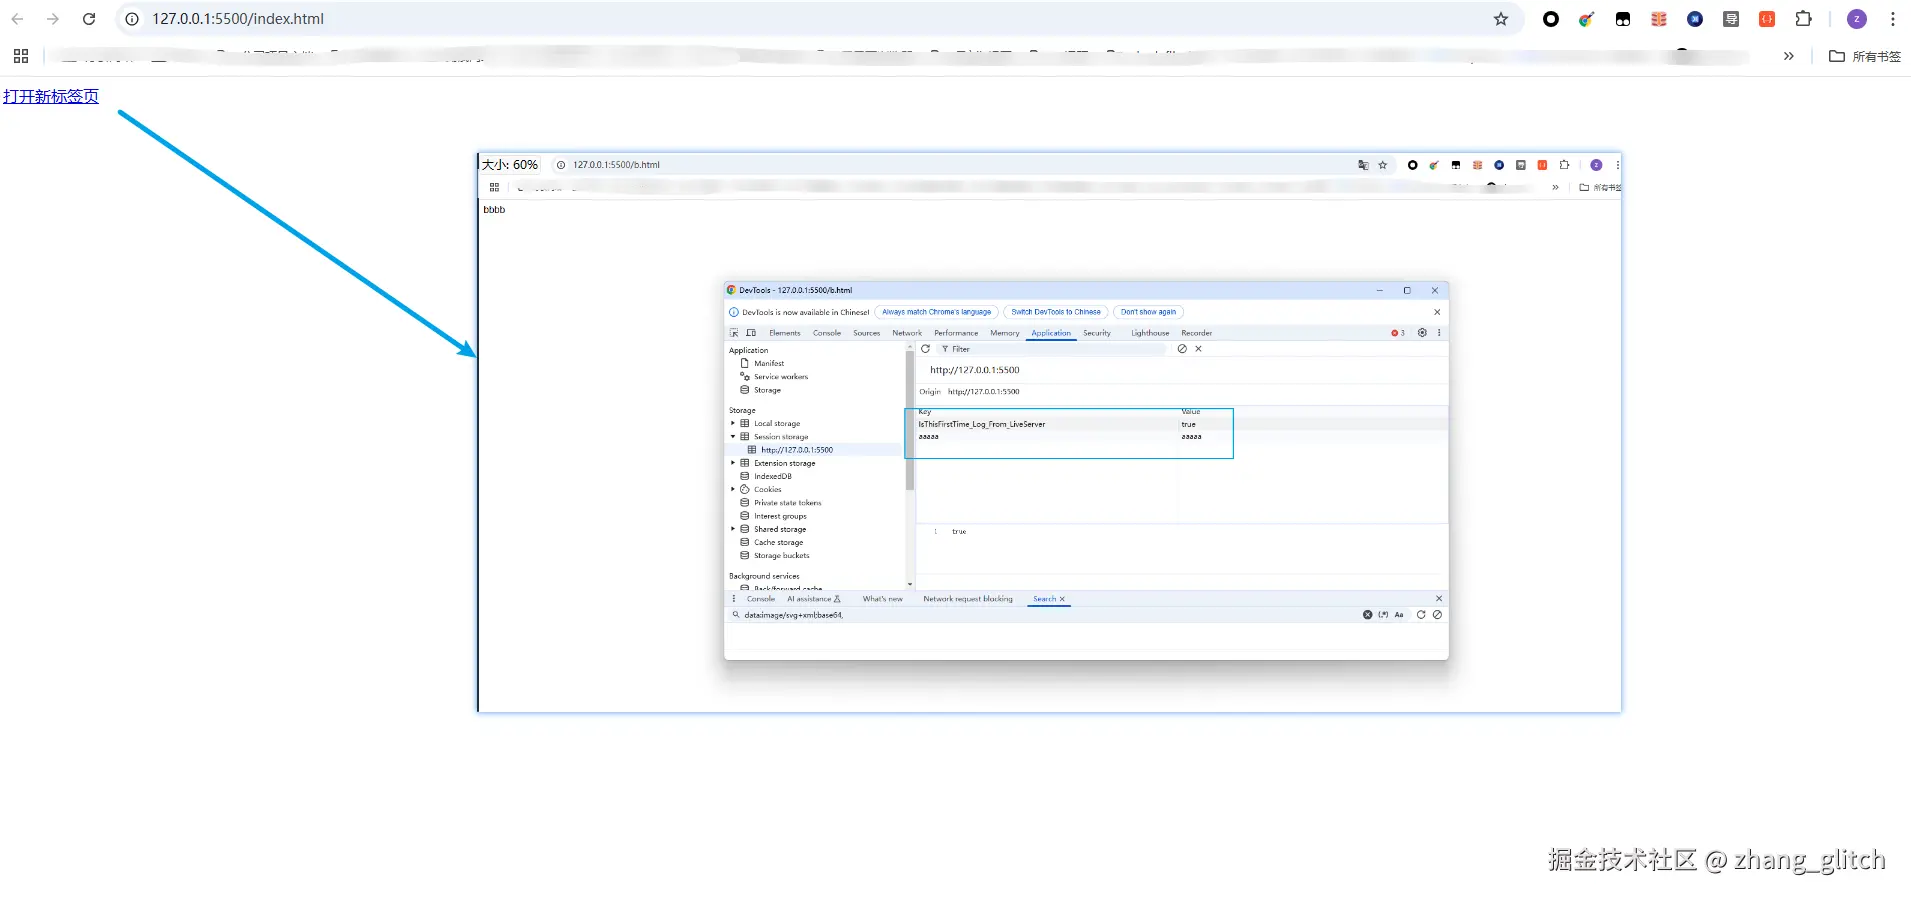Open Storage buckets in the sidebar
Image resolution: width=1911 pixels, height=900 pixels.
click(781, 555)
